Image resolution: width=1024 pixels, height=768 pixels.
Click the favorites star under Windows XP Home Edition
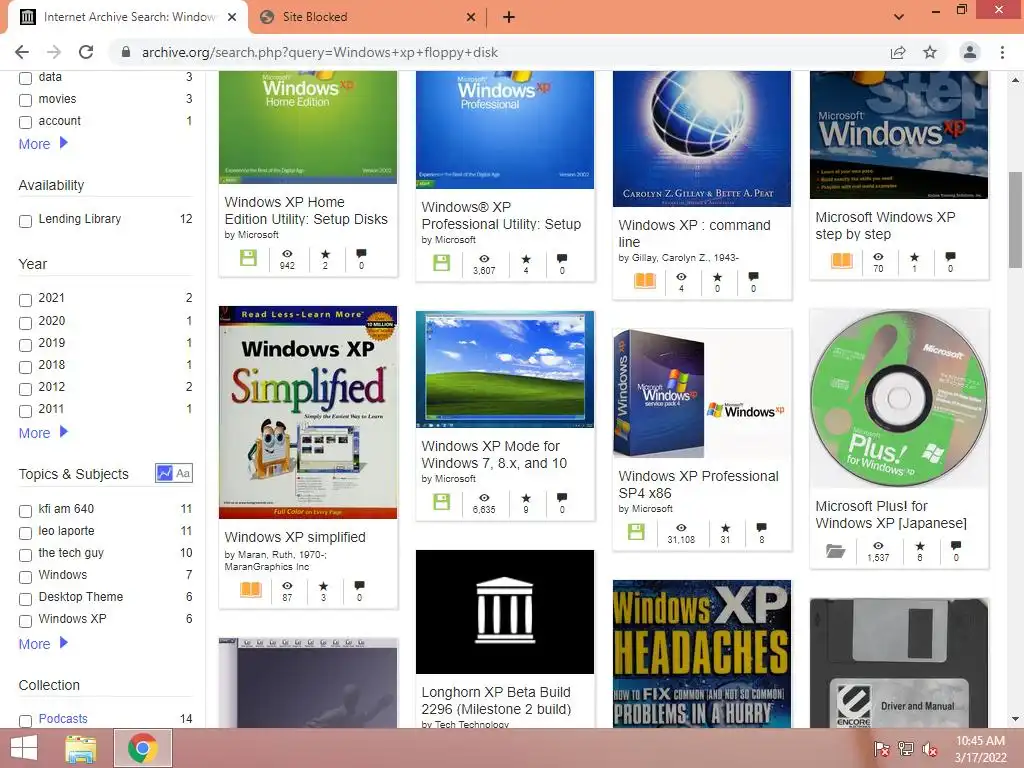(325, 254)
